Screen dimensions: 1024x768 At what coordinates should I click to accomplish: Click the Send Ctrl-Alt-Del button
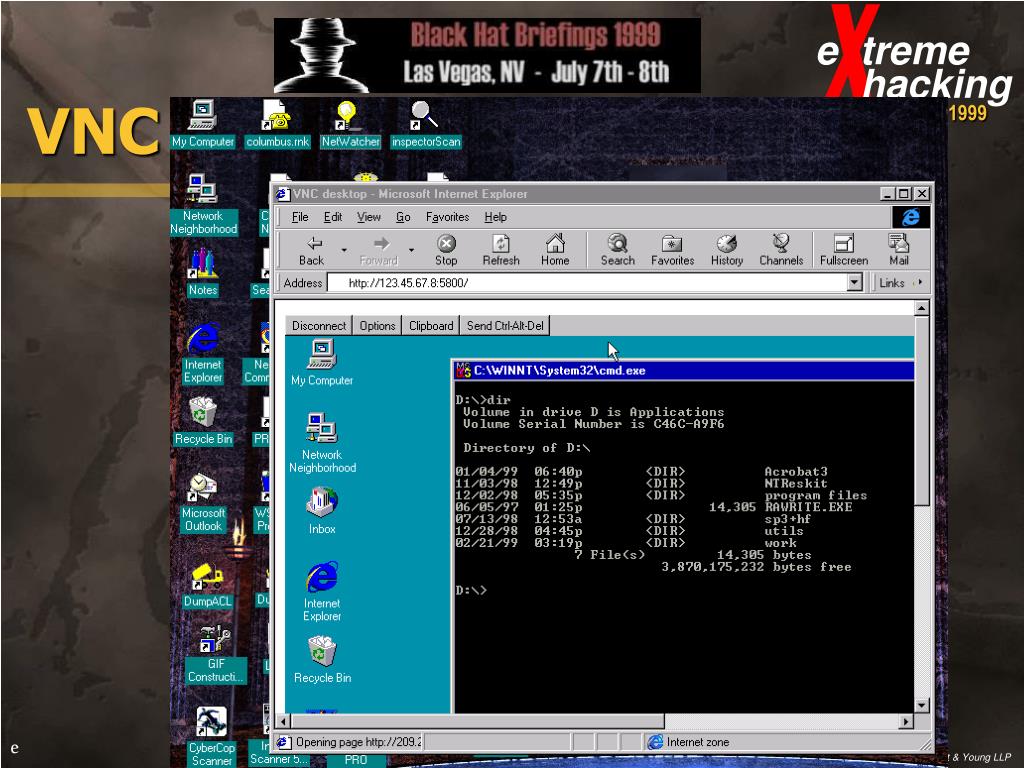505,325
